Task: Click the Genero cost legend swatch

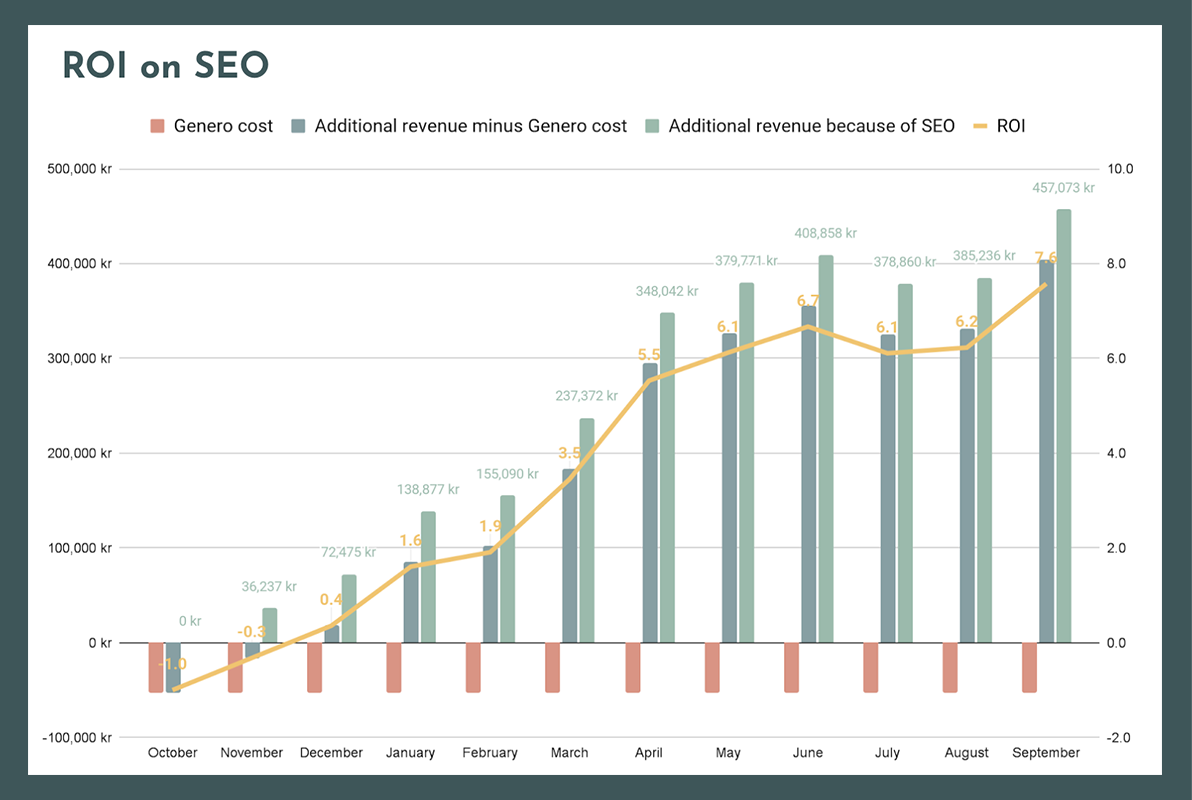Action: tap(156, 126)
